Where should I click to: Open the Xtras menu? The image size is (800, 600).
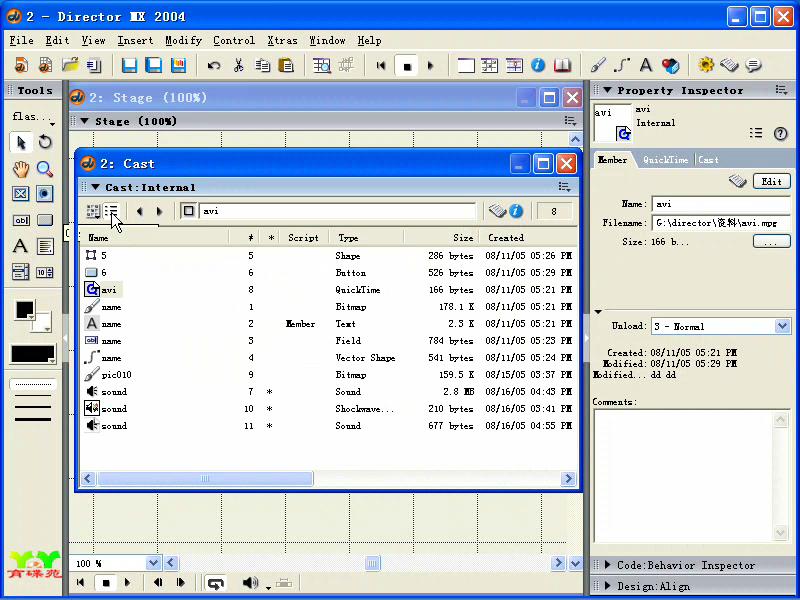[x=282, y=40]
